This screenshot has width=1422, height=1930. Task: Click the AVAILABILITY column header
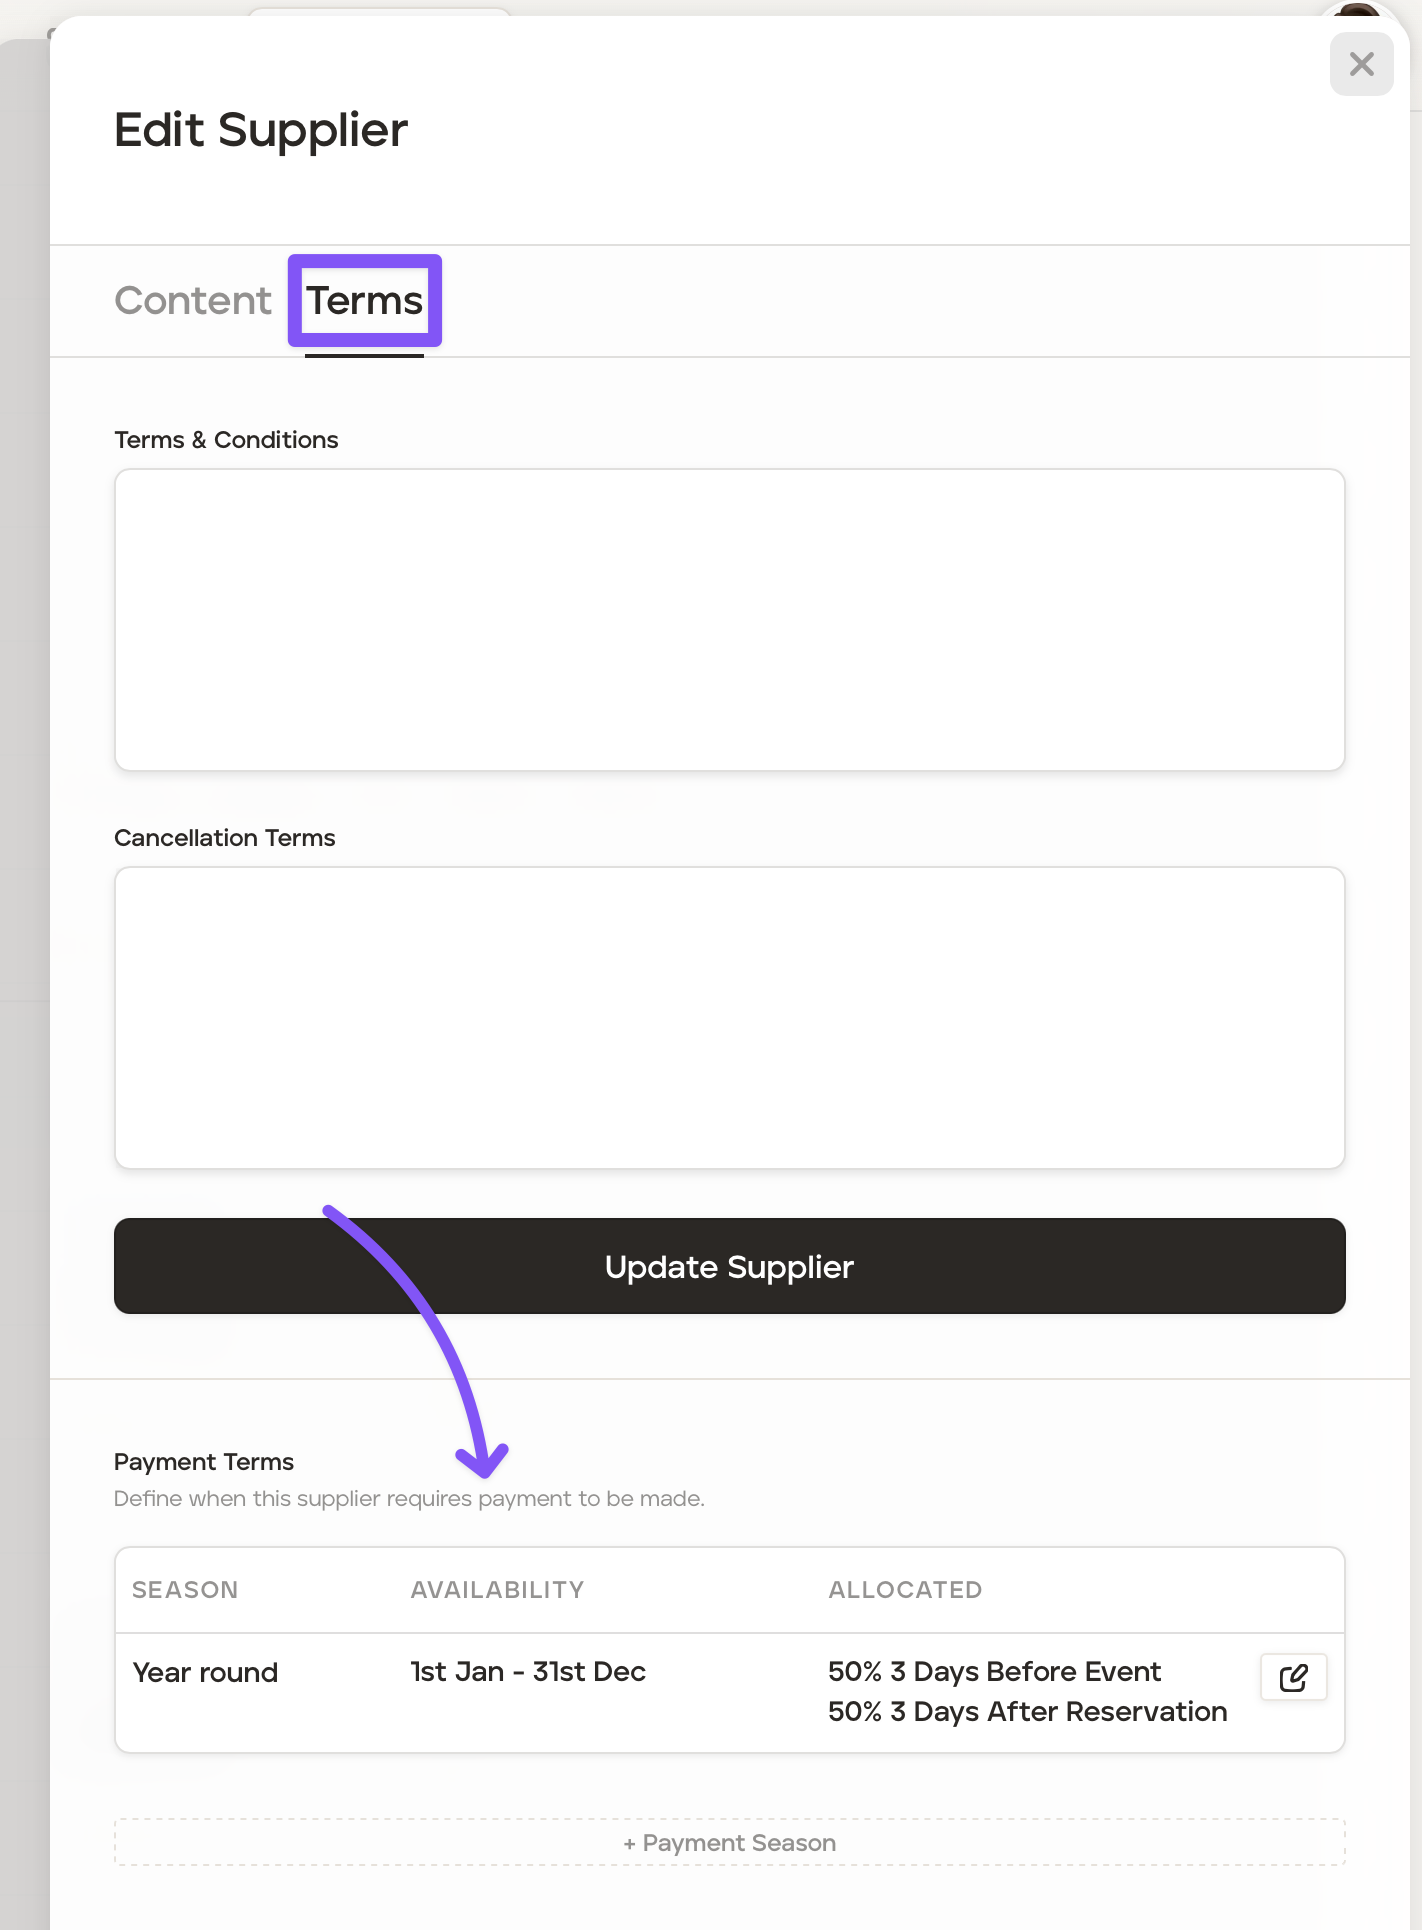pos(497,1590)
